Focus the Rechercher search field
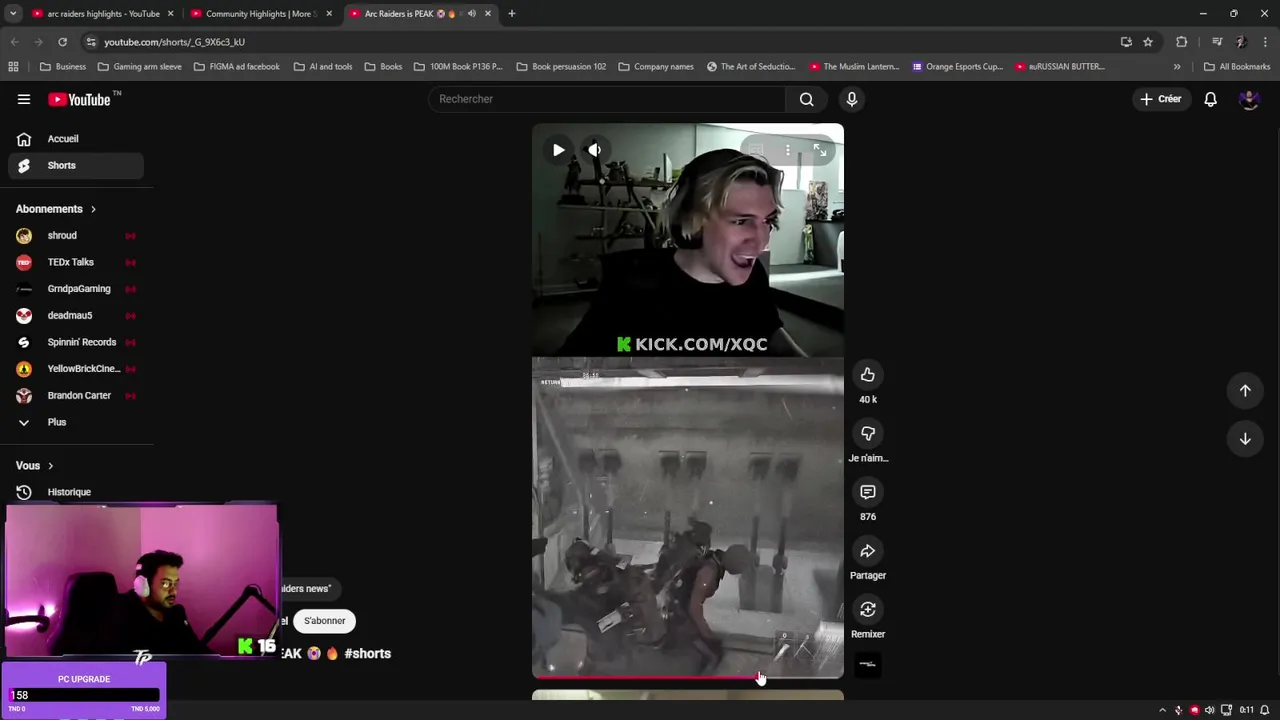This screenshot has width=1280, height=720. tap(608, 99)
